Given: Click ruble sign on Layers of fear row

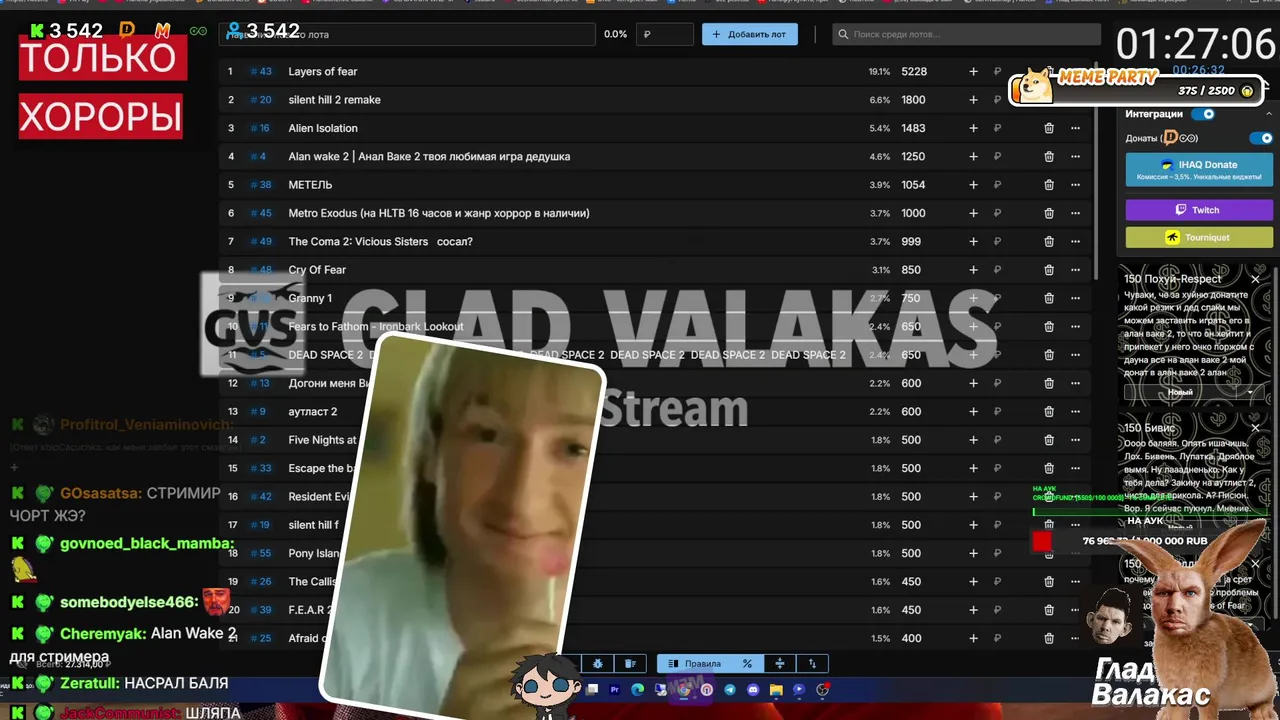Looking at the screenshot, I should 997,71.
